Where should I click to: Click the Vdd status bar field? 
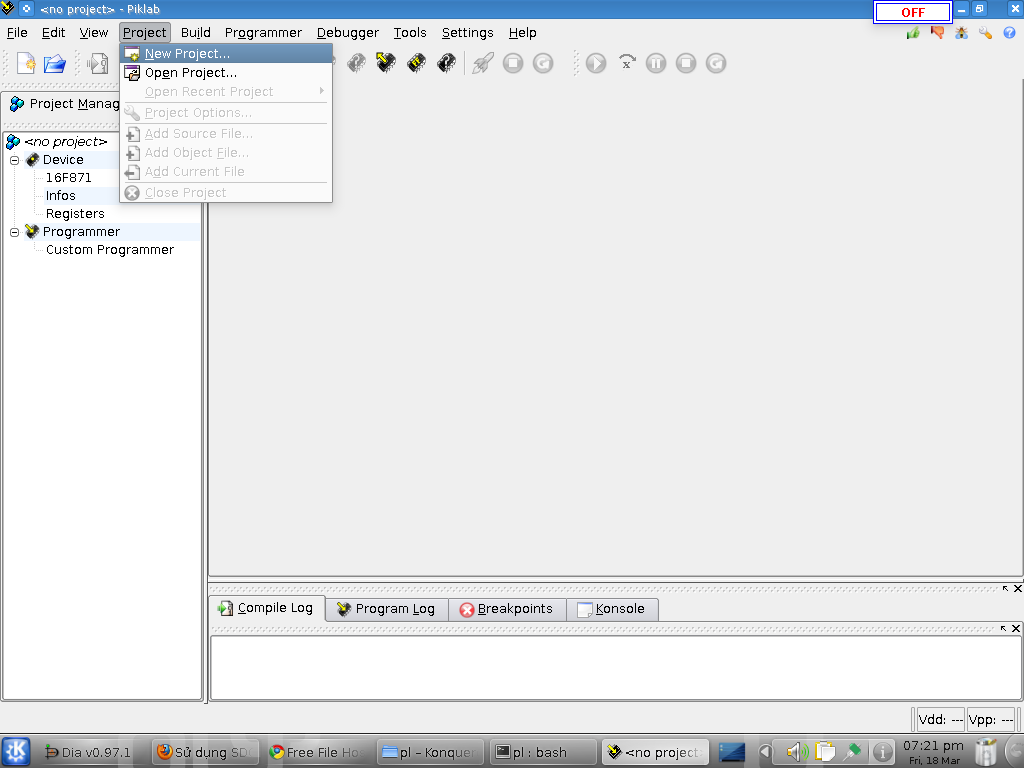pyautogui.click(x=940, y=720)
